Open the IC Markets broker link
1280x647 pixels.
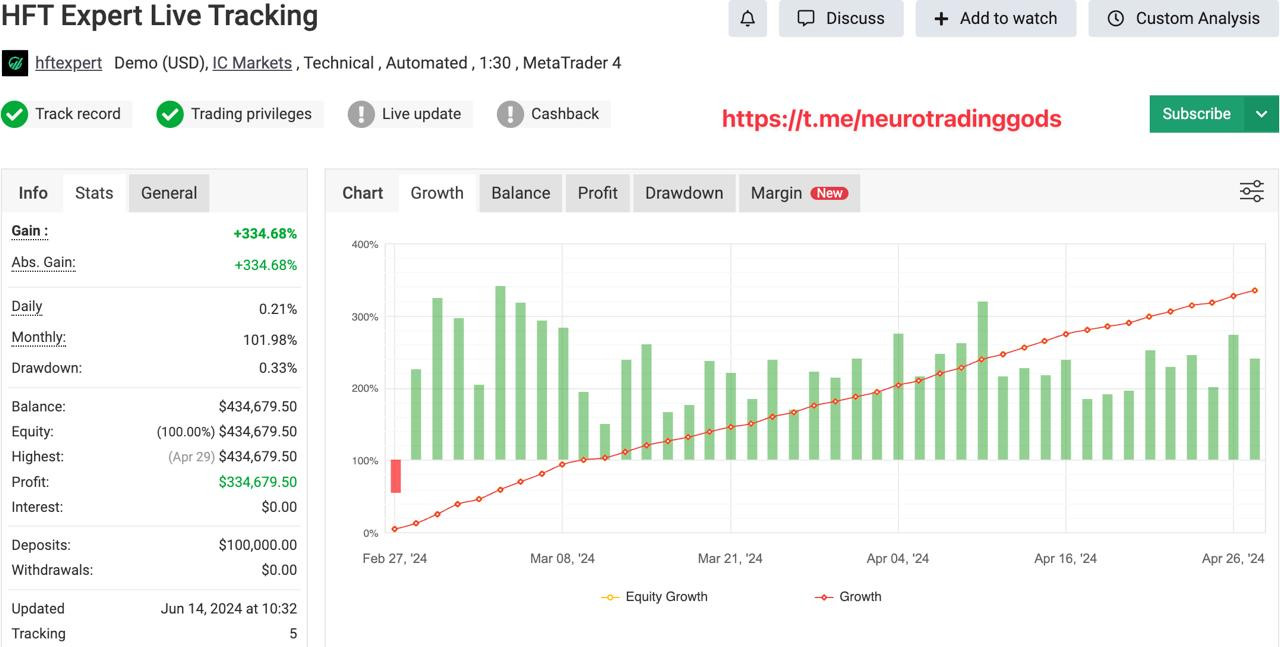pyautogui.click(x=252, y=63)
